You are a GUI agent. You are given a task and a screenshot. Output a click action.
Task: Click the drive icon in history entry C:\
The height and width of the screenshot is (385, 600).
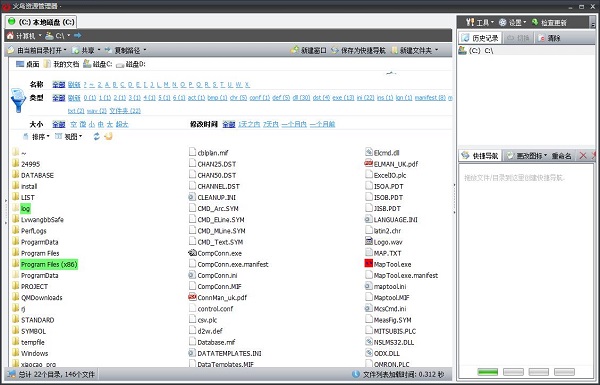click(463, 50)
